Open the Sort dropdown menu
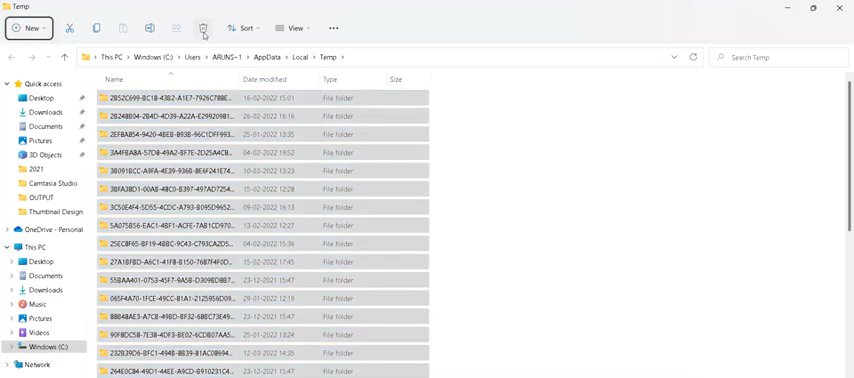This screenshot has width=854, height=378. pos(243,28)
